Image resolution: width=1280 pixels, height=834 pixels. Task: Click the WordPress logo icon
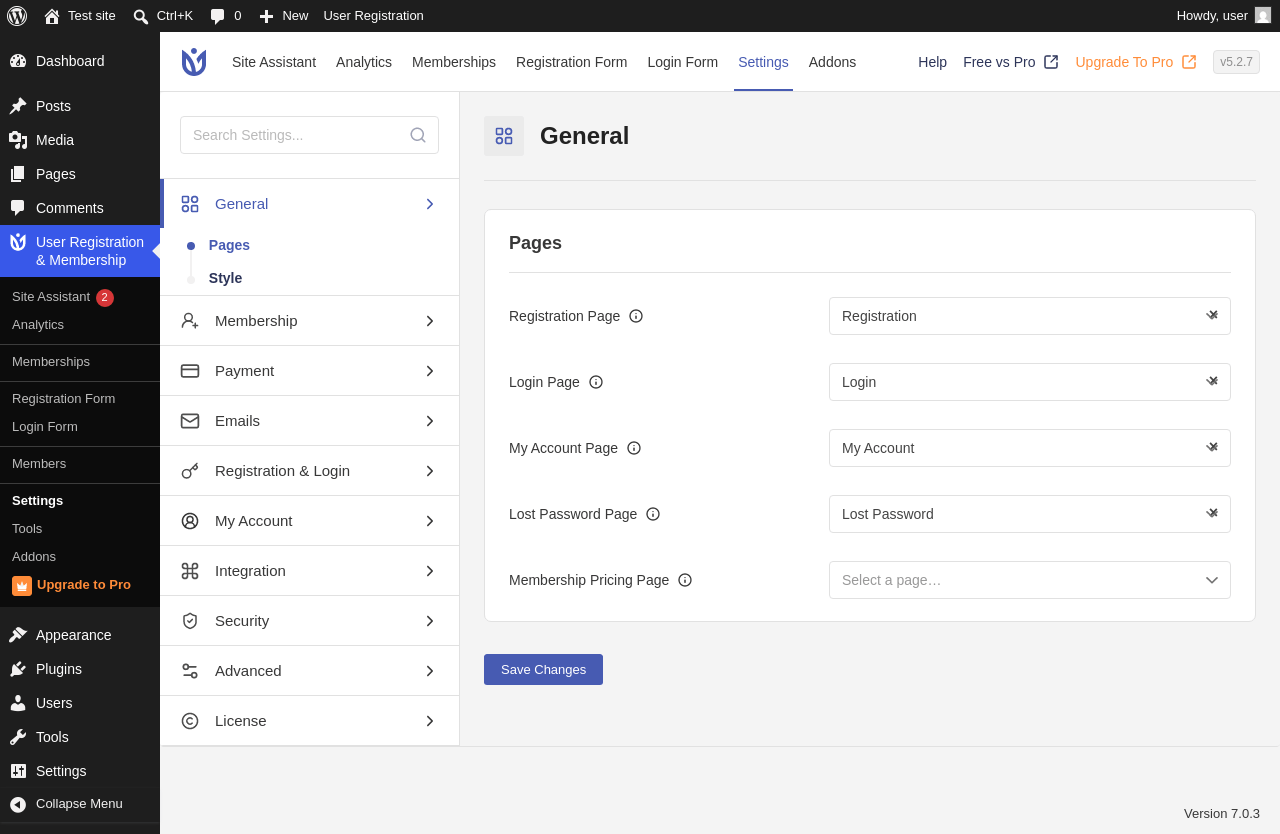pos(17,16)
